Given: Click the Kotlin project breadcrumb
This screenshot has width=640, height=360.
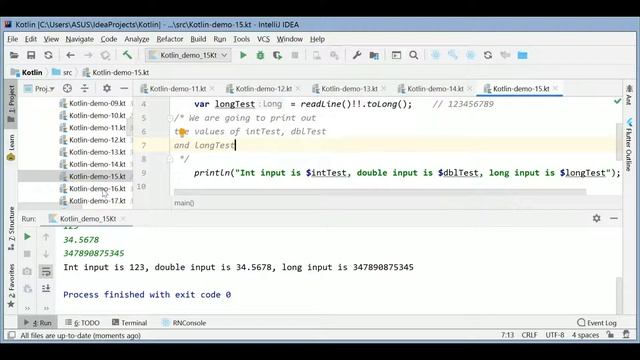Looking at the screenshot, I should 27,72.
